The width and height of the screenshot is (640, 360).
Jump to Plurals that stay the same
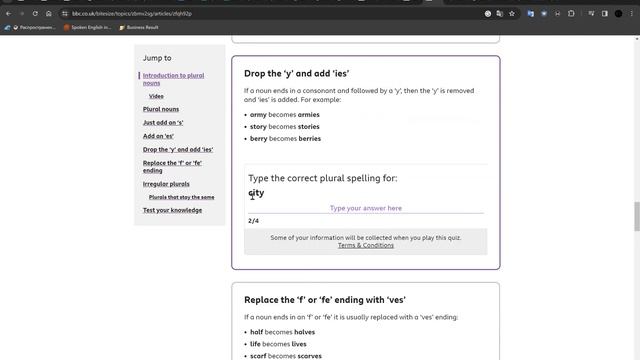pos(182,197)
